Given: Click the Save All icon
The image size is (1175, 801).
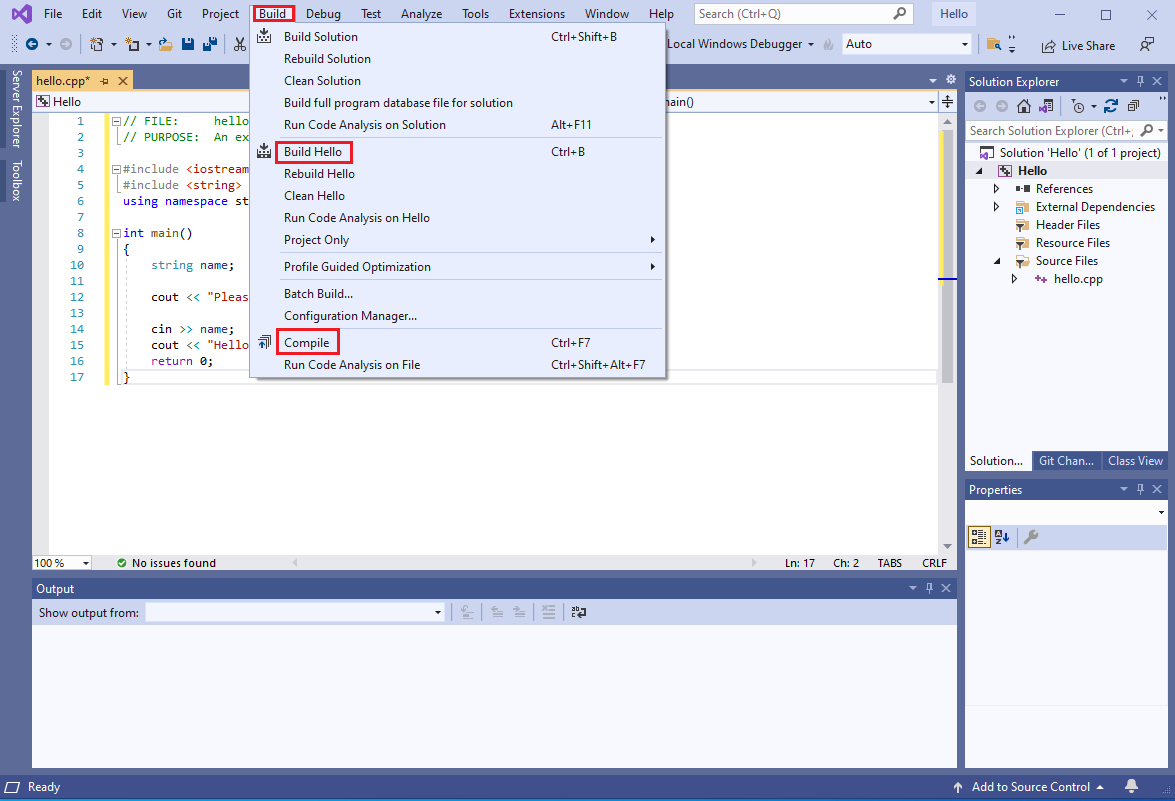Looking at the screenshot, I should [210, 44].
